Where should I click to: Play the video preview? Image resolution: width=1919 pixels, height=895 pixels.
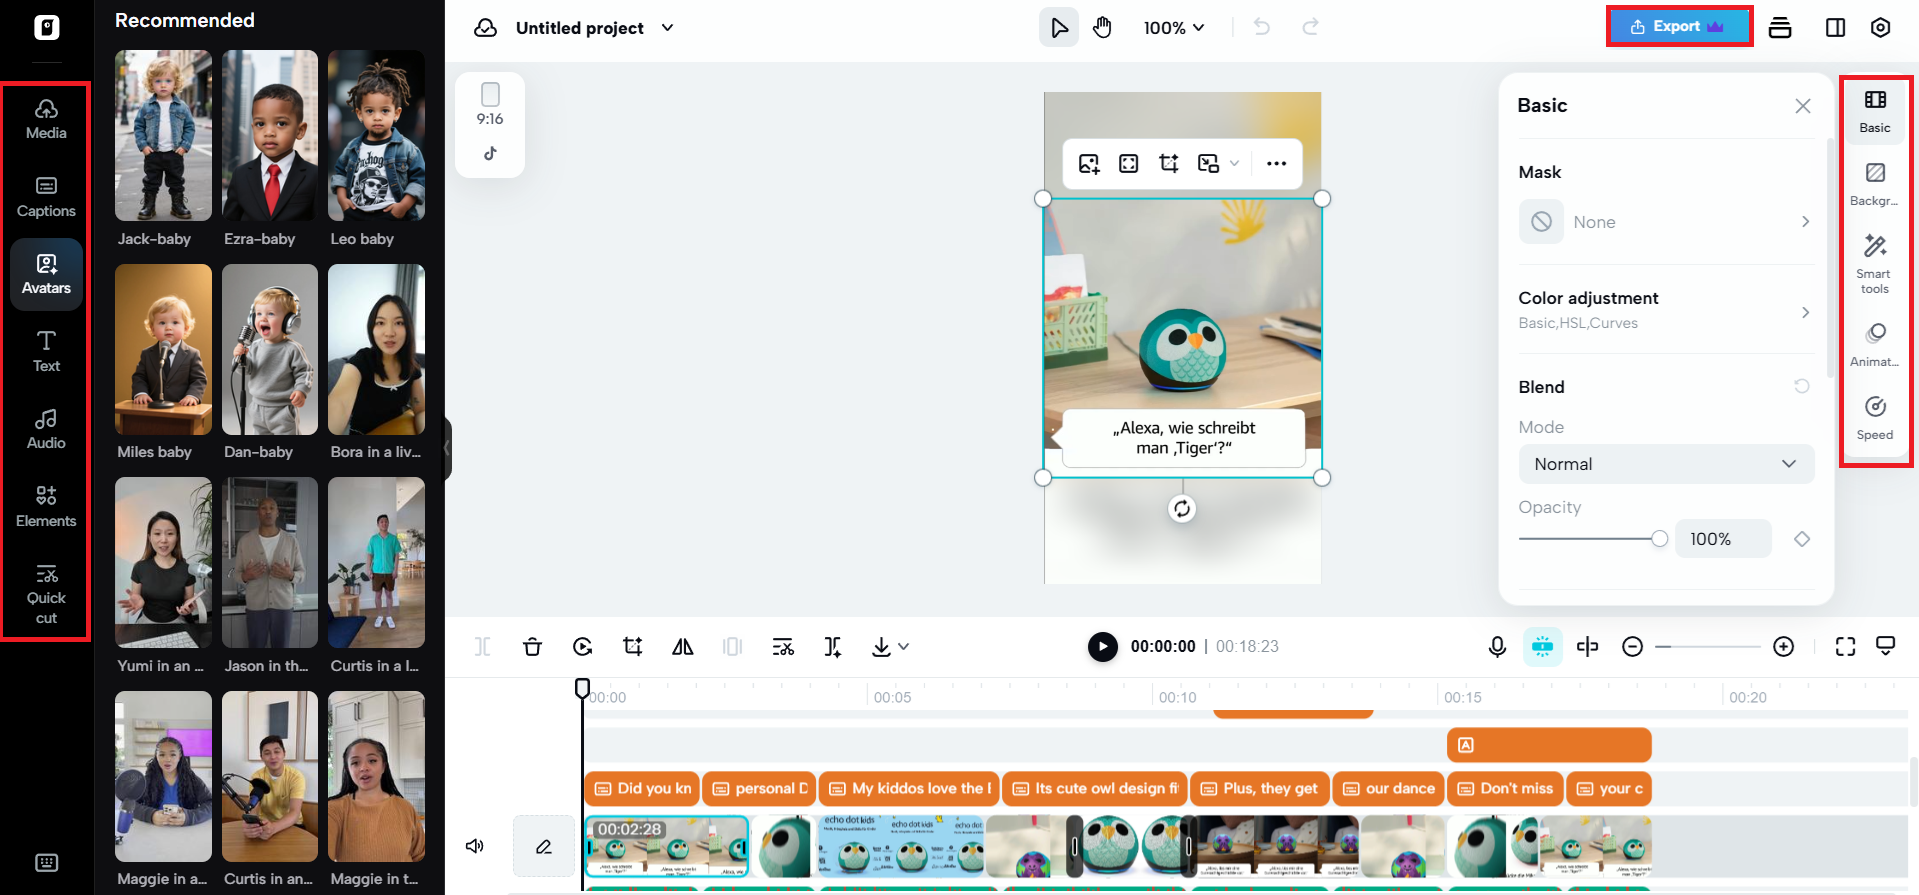tap(1103, 647)
